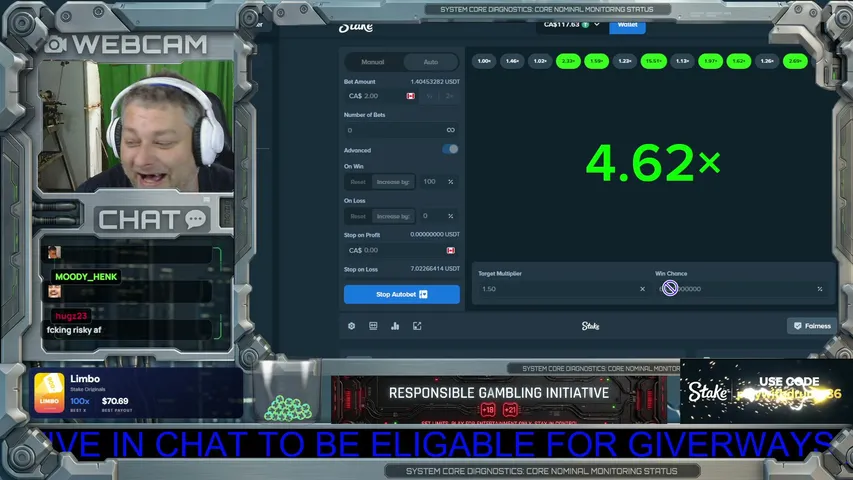Viewport: 853px width, 480px height.
Task: Select Increase by under On Loss
Action: [x=393, y=216]
